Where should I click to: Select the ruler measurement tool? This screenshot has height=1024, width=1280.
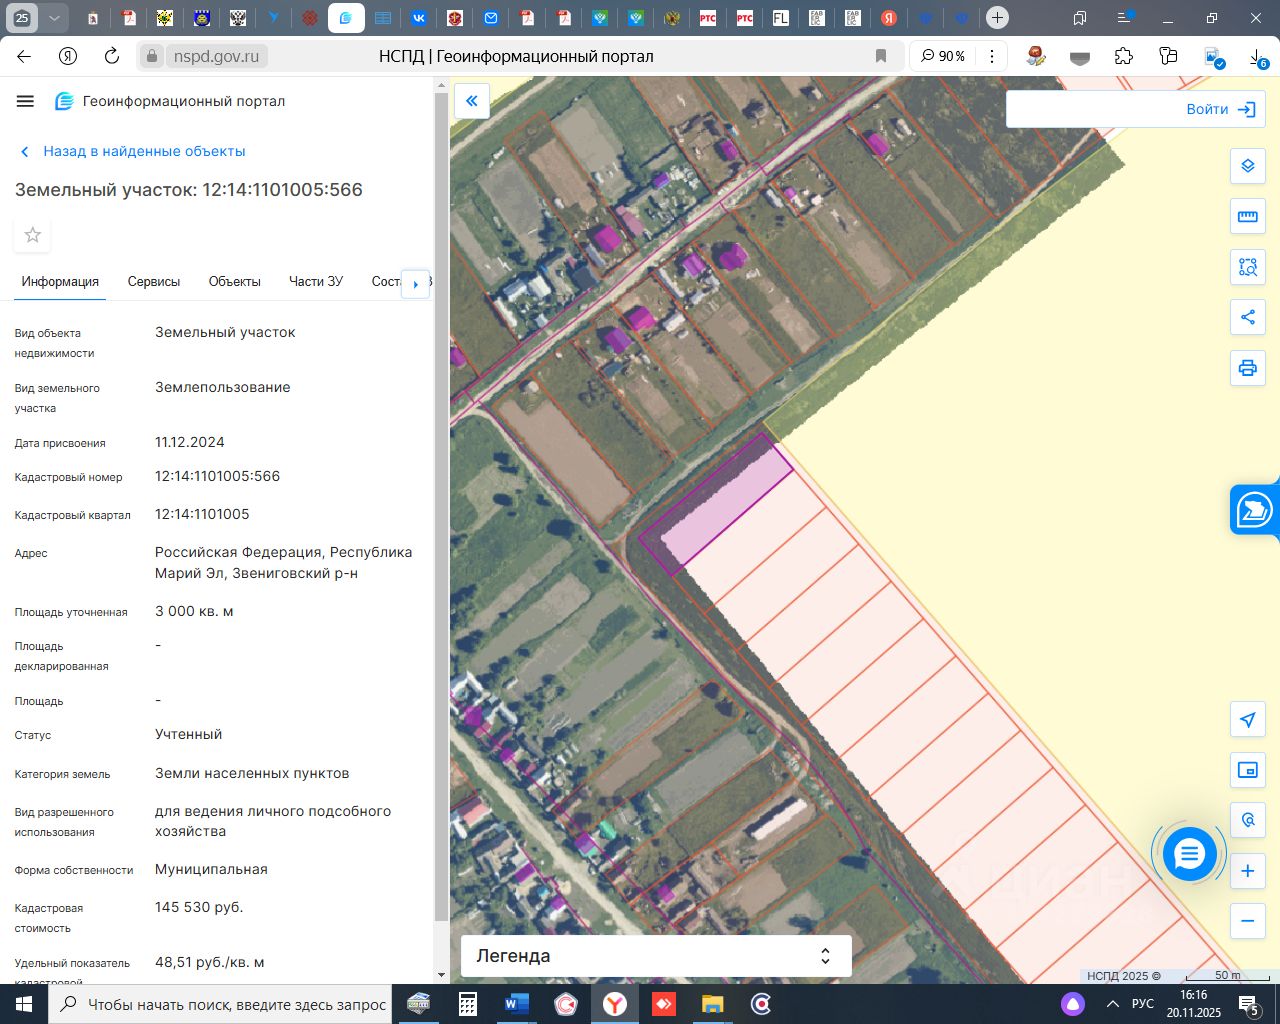[1247, 216]
